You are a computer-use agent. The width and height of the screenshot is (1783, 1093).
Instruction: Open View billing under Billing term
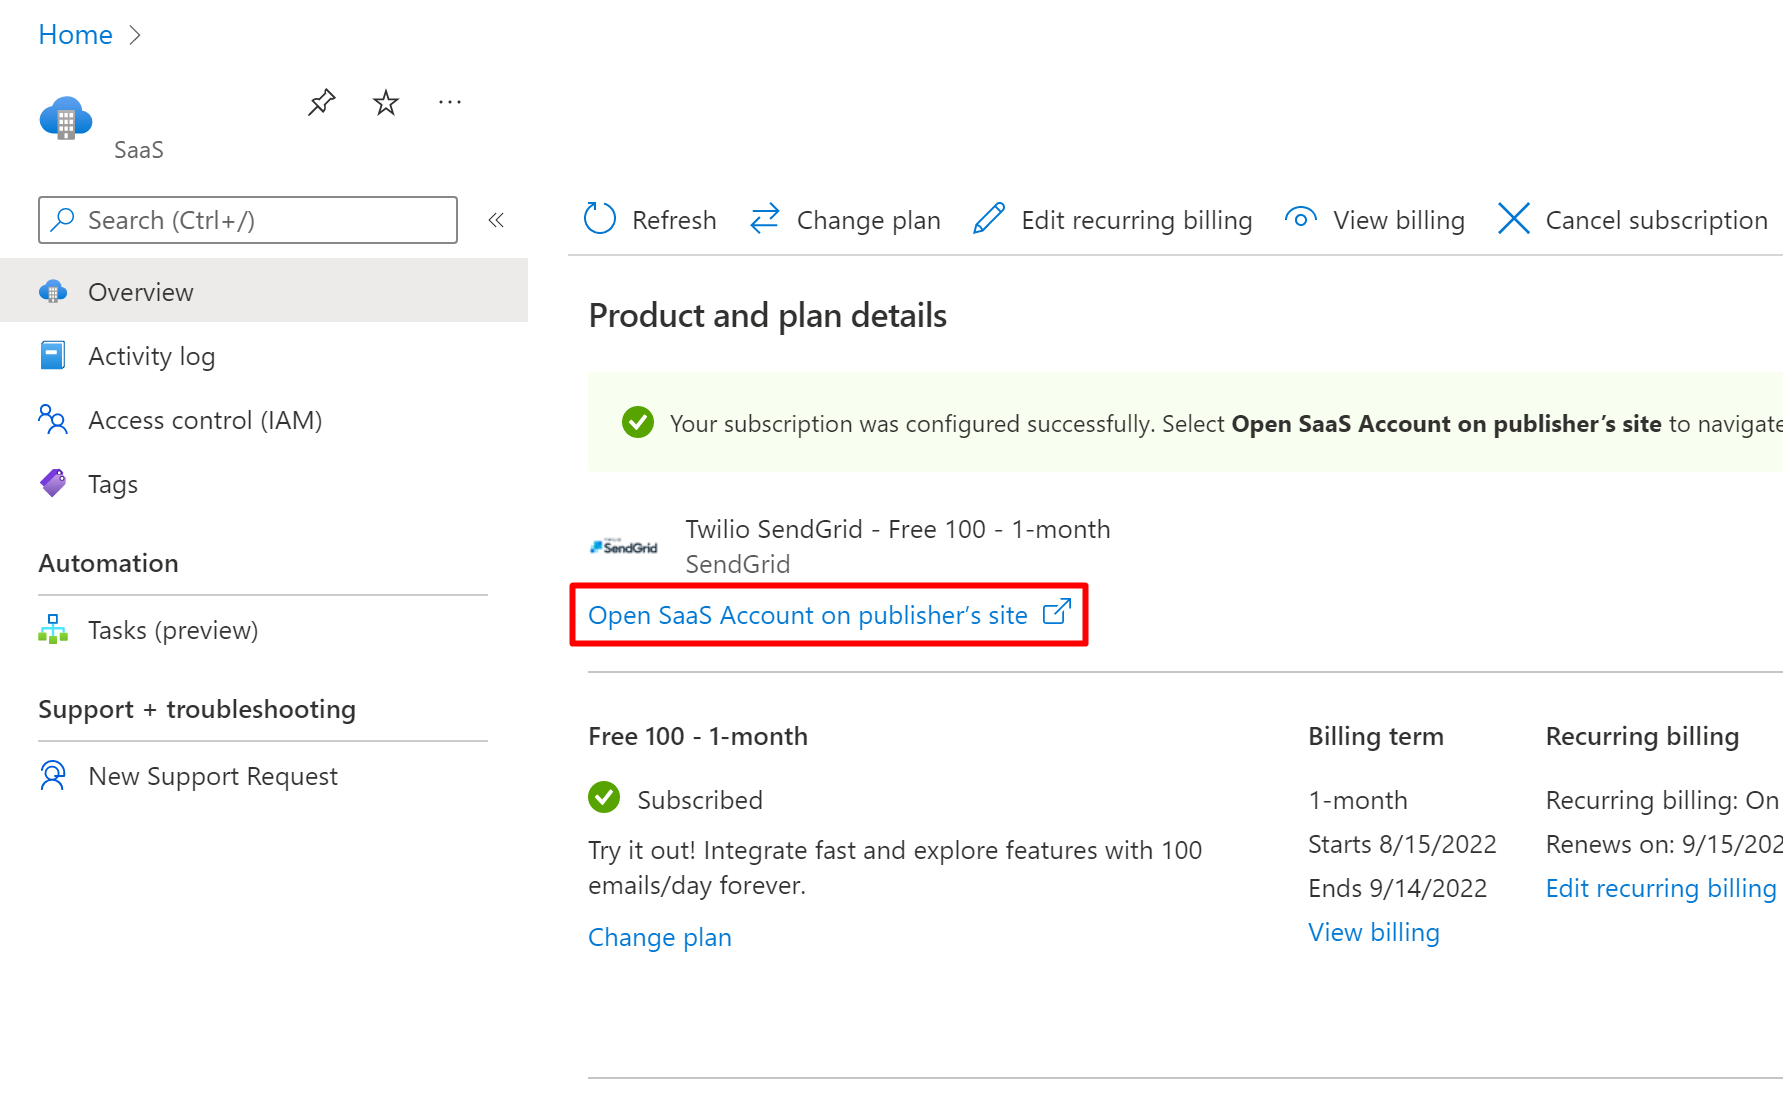tap(1373, 931)
